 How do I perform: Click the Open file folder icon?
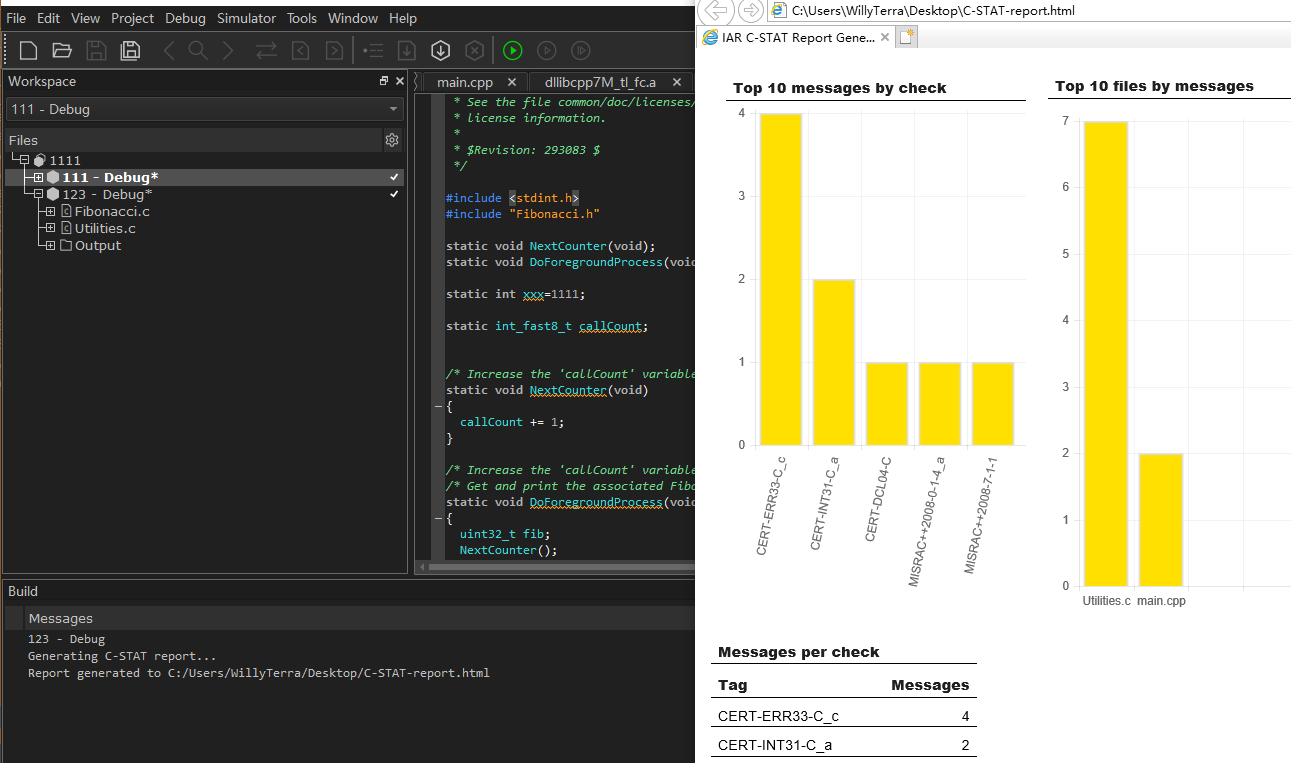(x=62, y=50)
